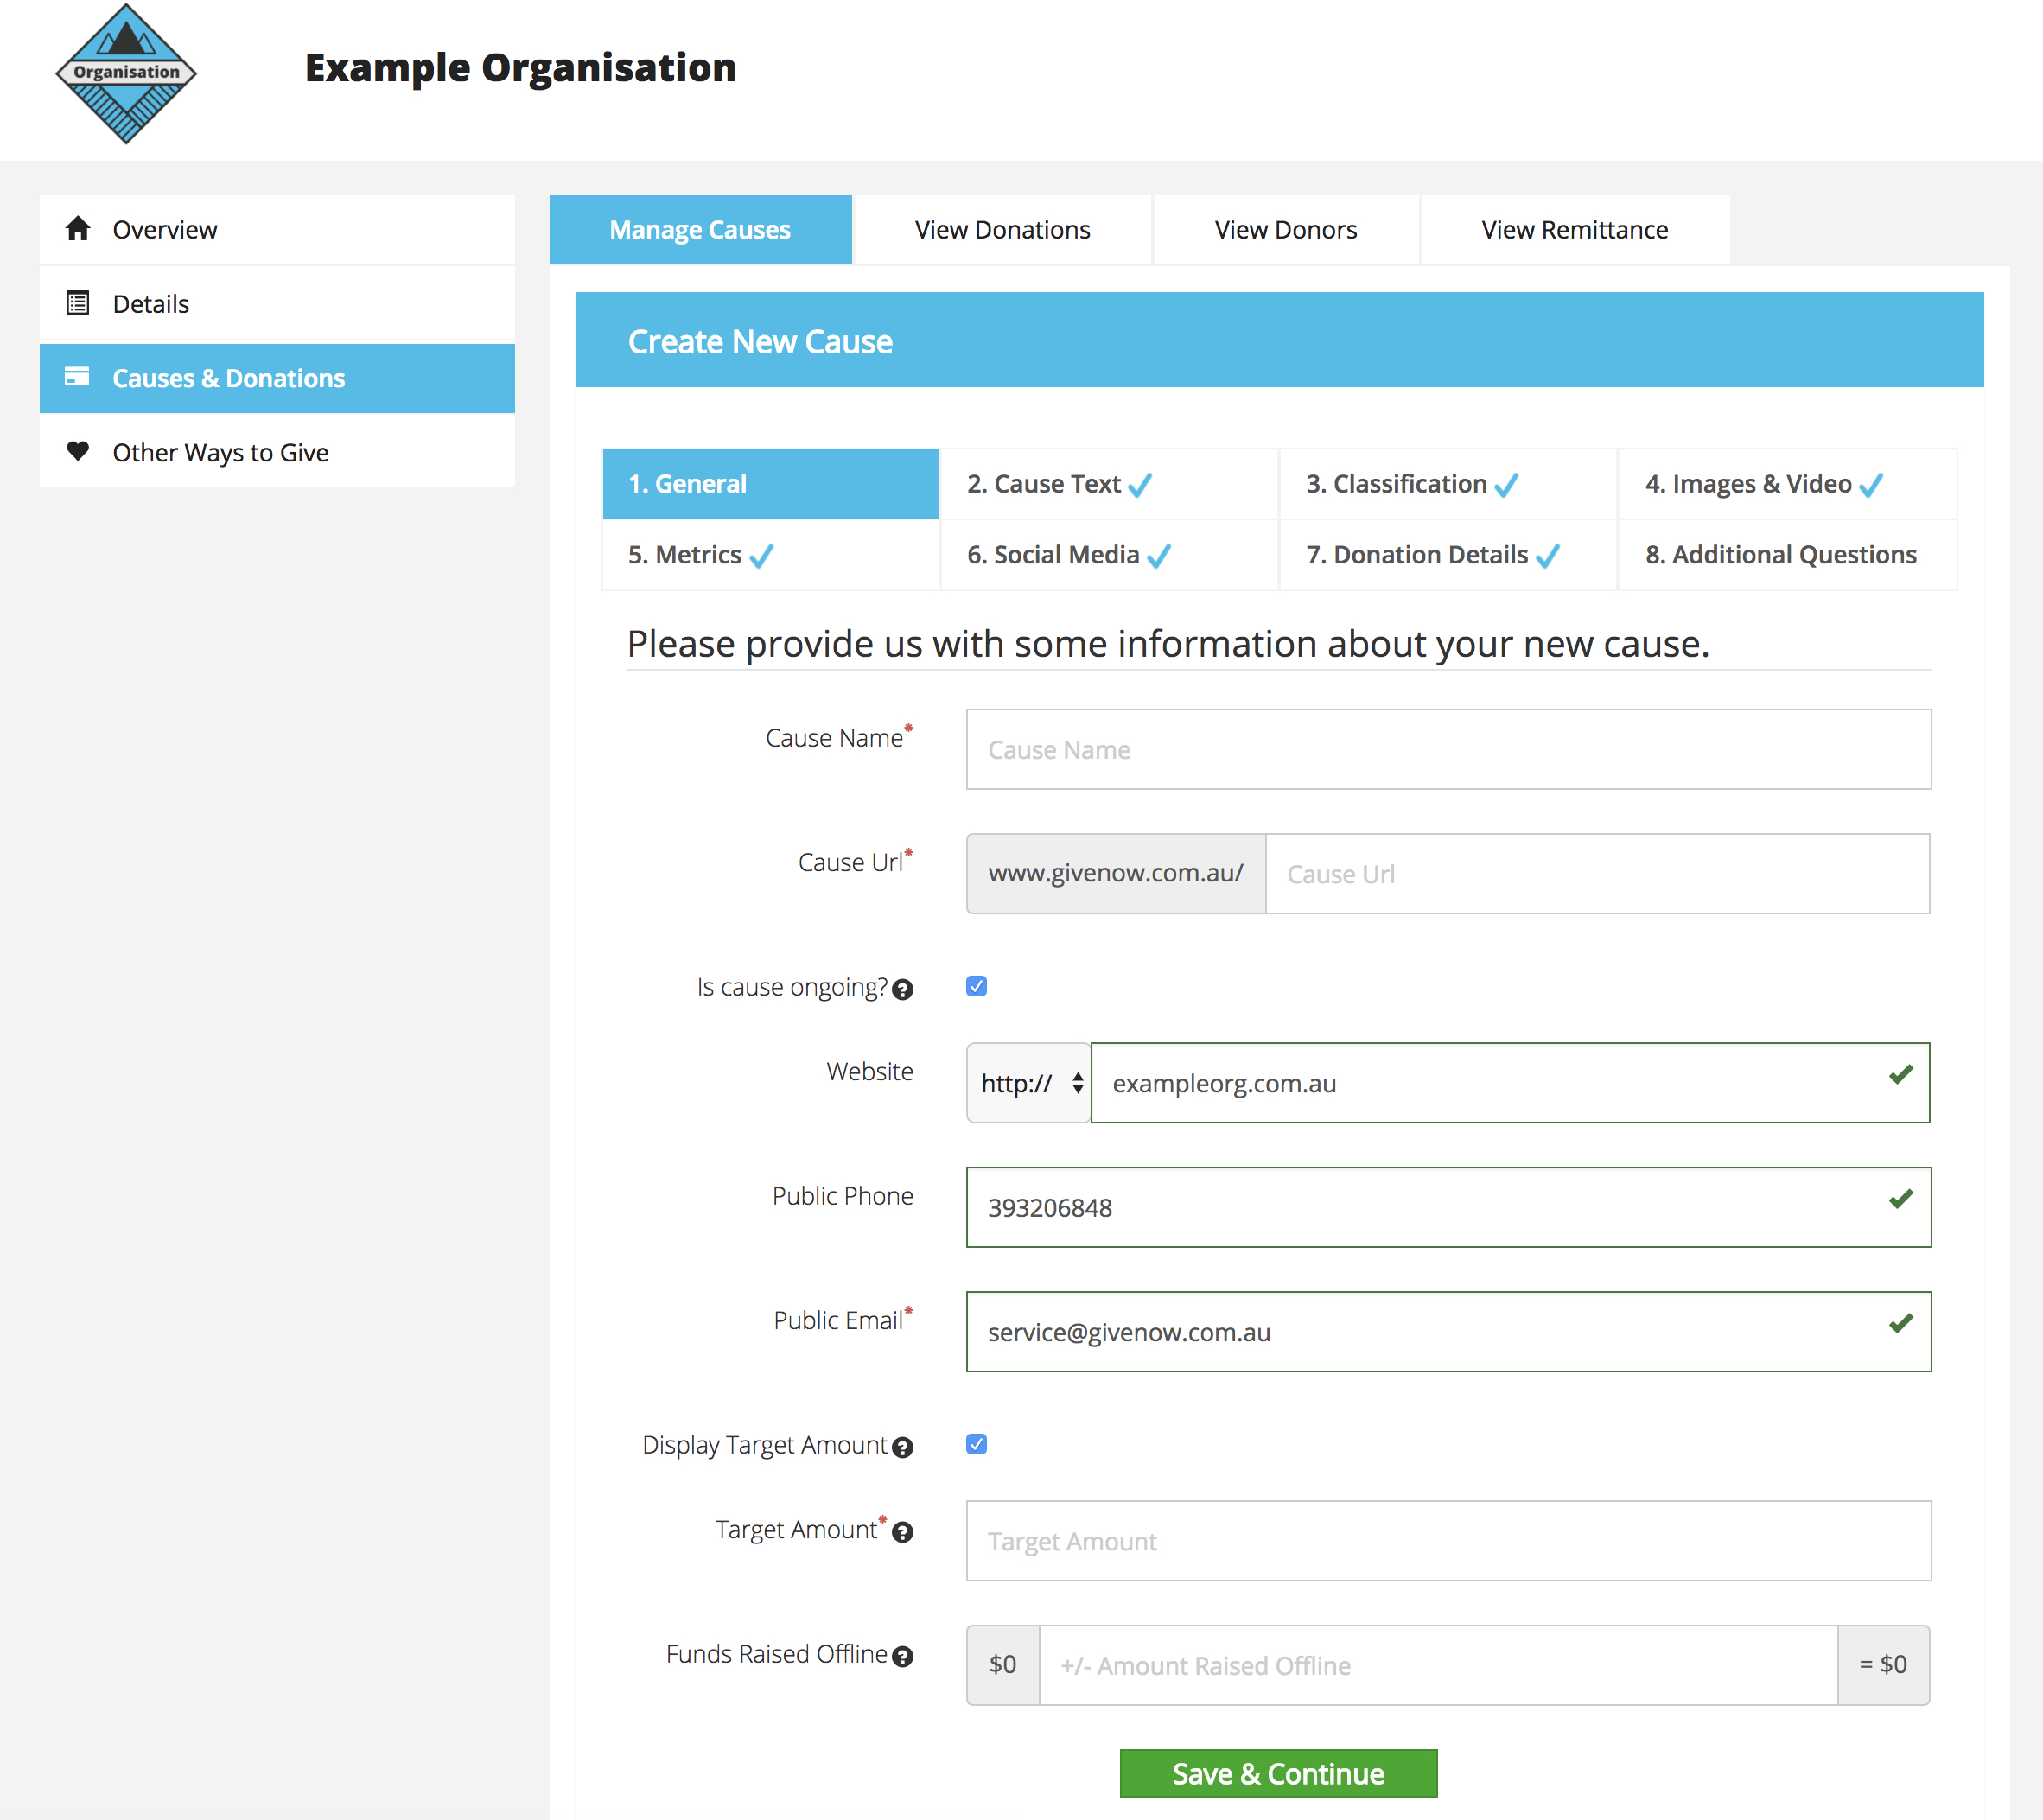
Task: Click help icon beside Is cause ongoing
Action: (x=902, y=990)
